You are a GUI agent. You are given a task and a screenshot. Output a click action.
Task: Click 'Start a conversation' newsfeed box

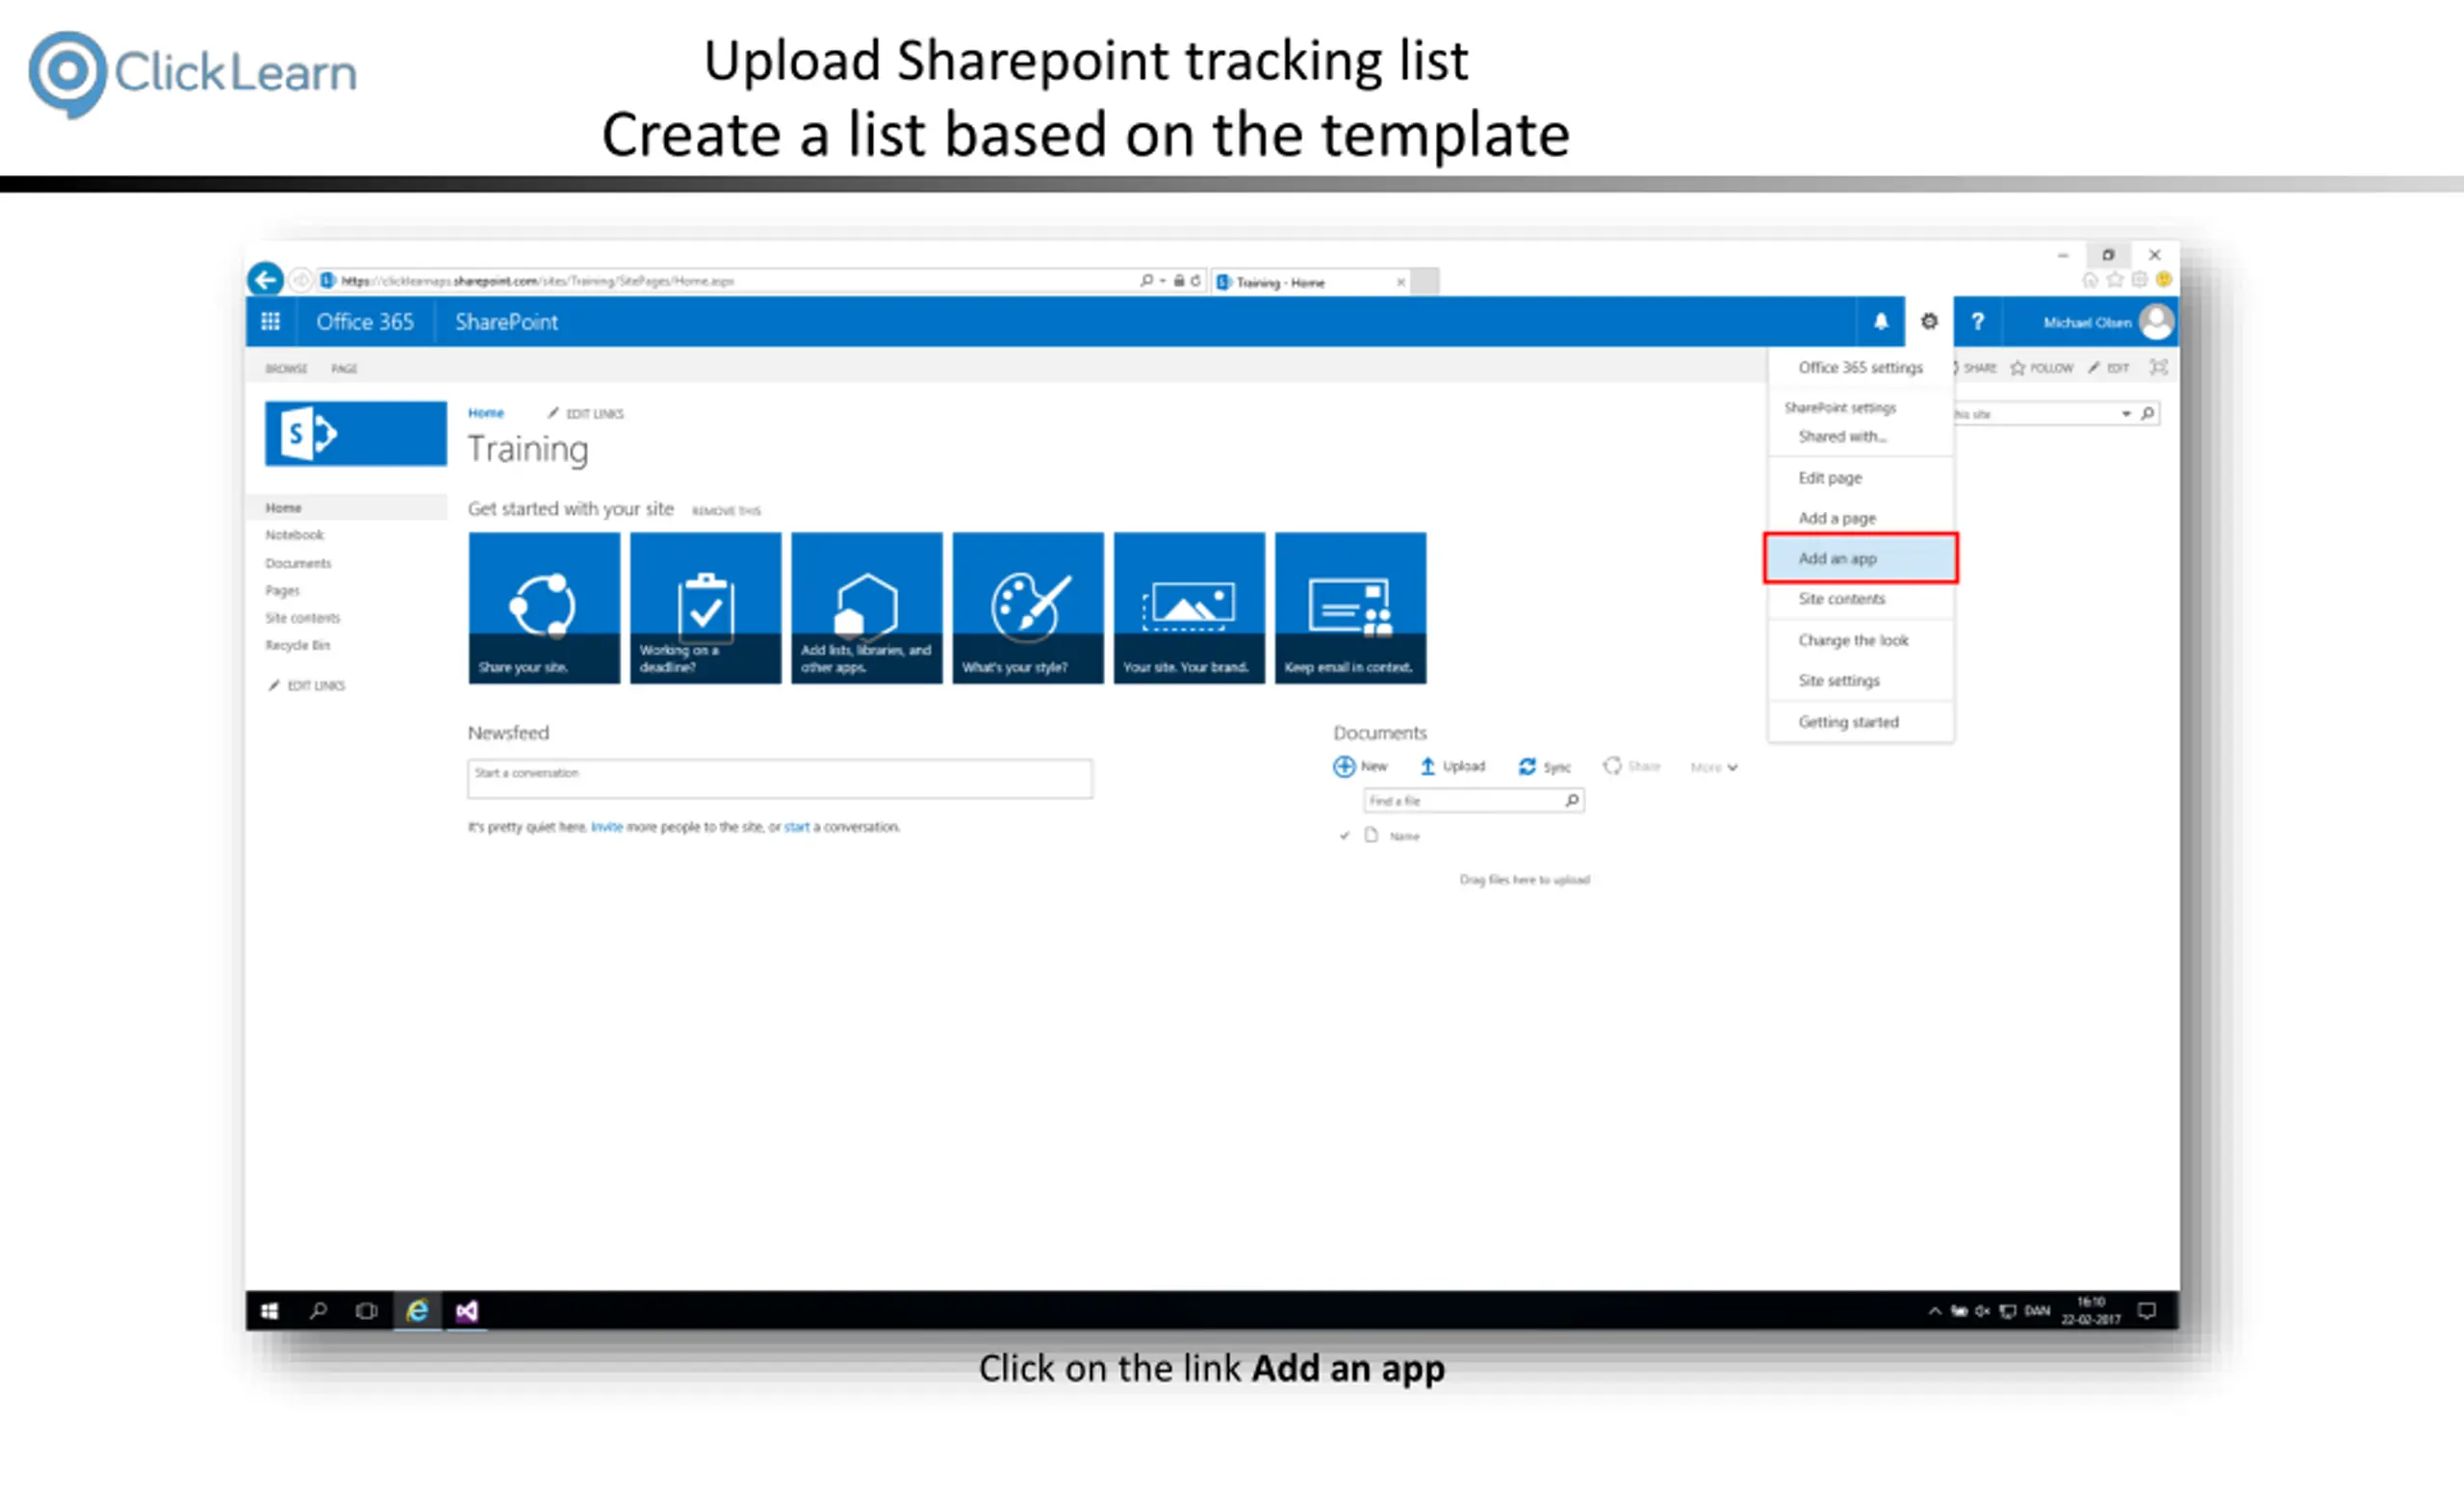(x=780, y=779)
